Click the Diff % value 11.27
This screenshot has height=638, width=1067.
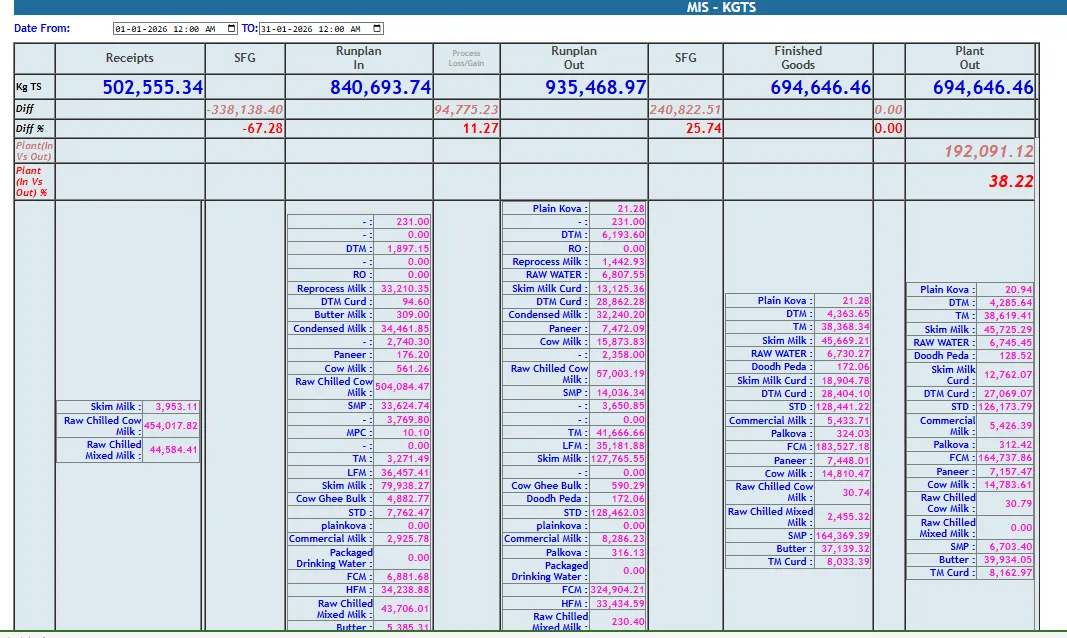[480, 129]
